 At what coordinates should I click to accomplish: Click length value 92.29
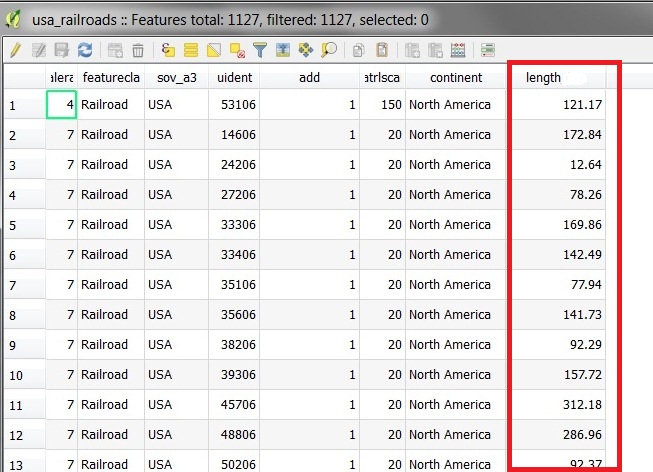(x=586, y=345)
